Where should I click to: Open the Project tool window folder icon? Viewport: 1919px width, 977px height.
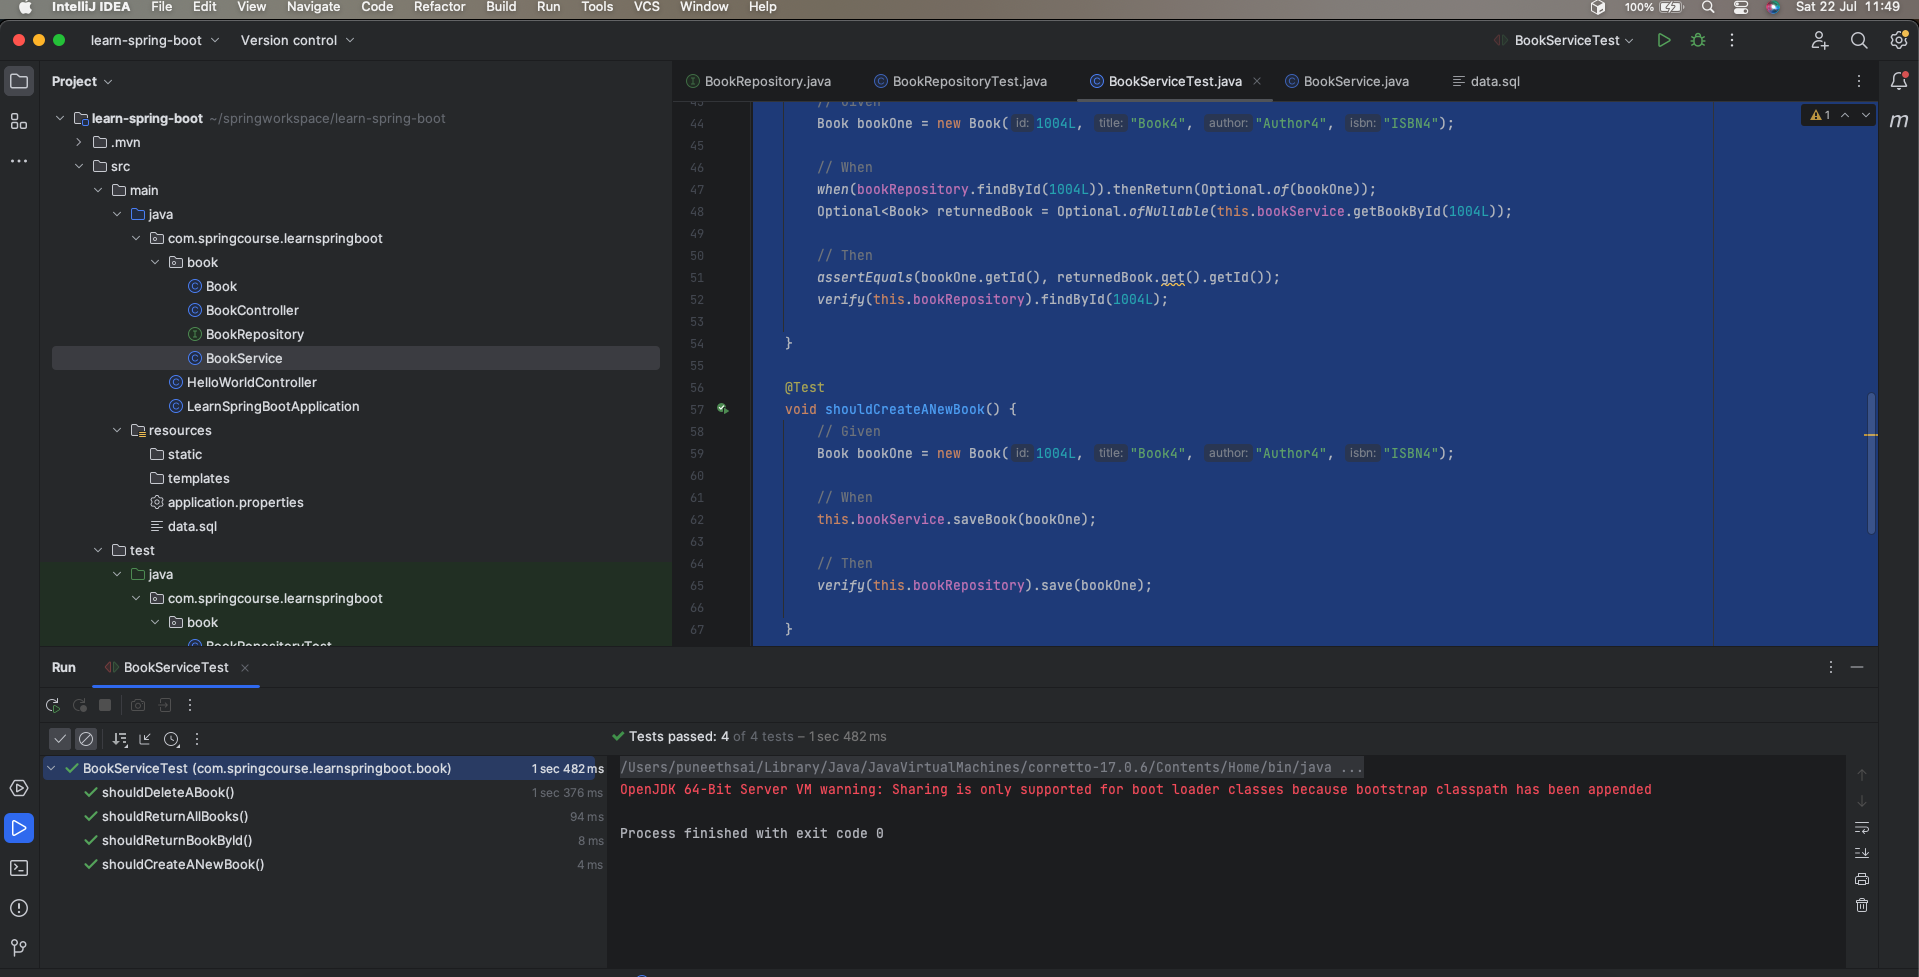19,81
